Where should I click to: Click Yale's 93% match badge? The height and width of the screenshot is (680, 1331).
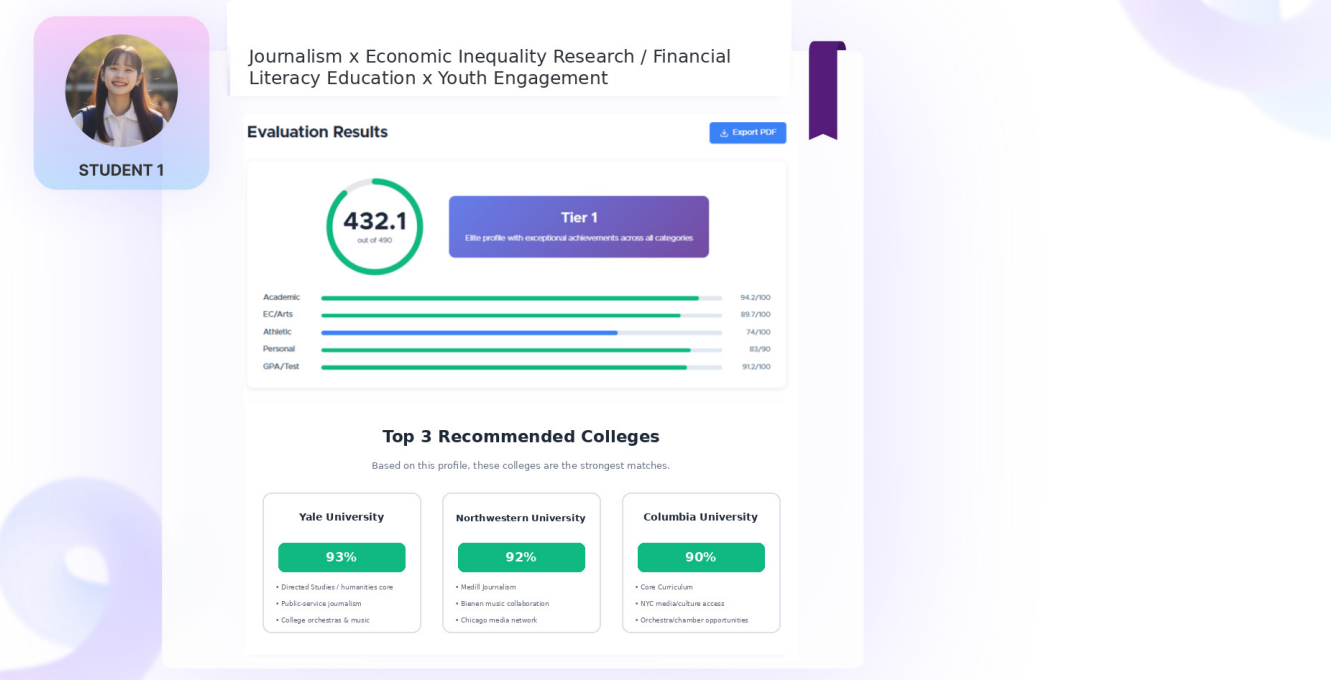342,557
